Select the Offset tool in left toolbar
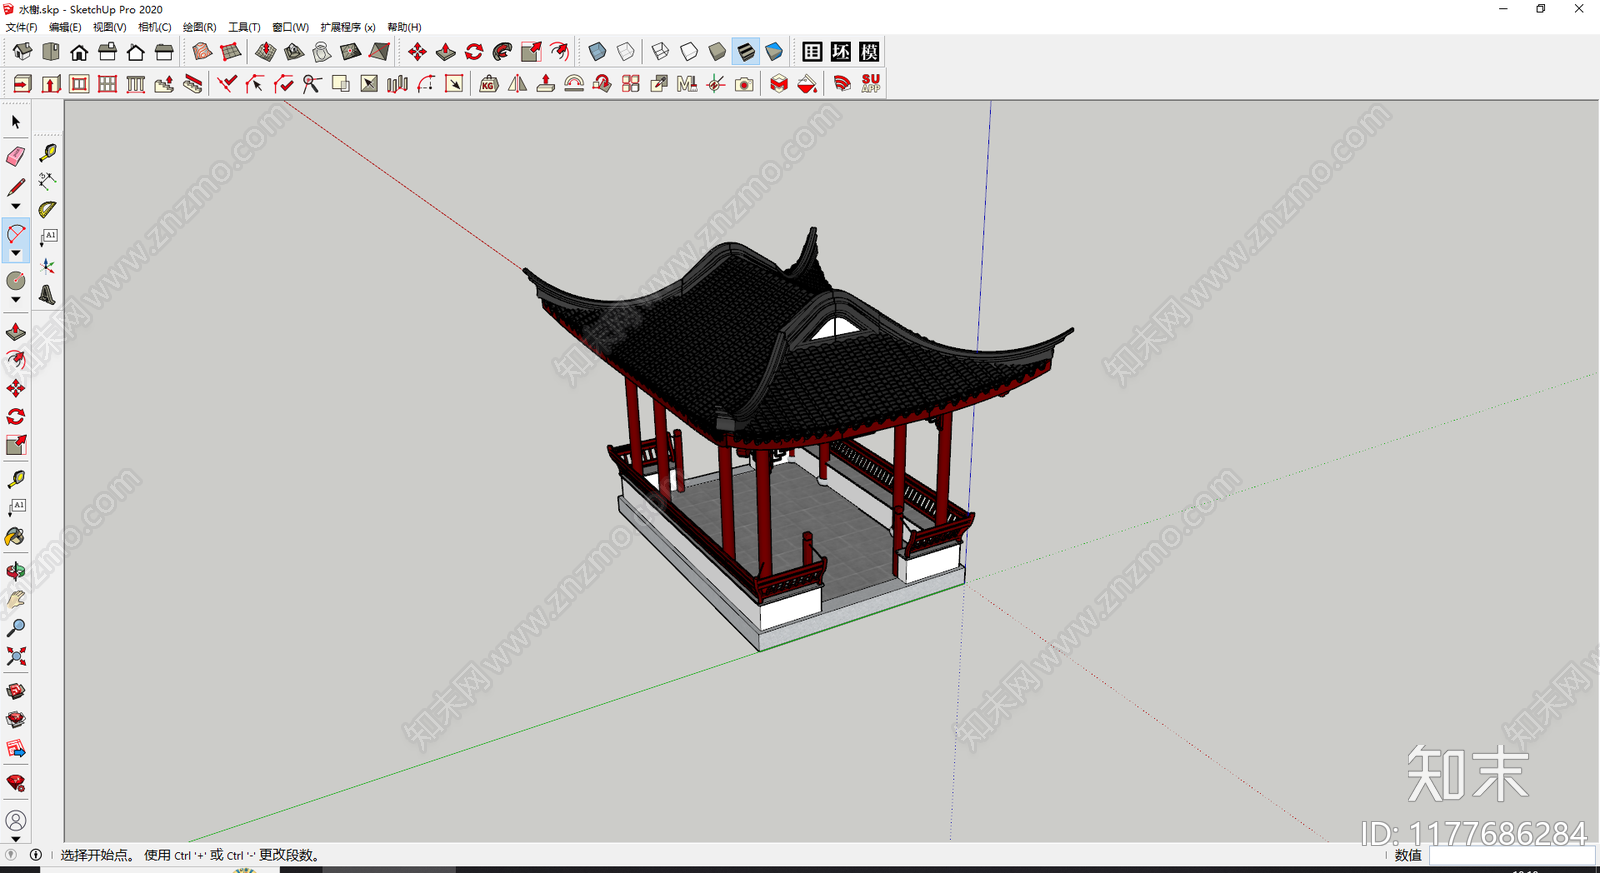 pyautogui.click(x=16, y=360)
